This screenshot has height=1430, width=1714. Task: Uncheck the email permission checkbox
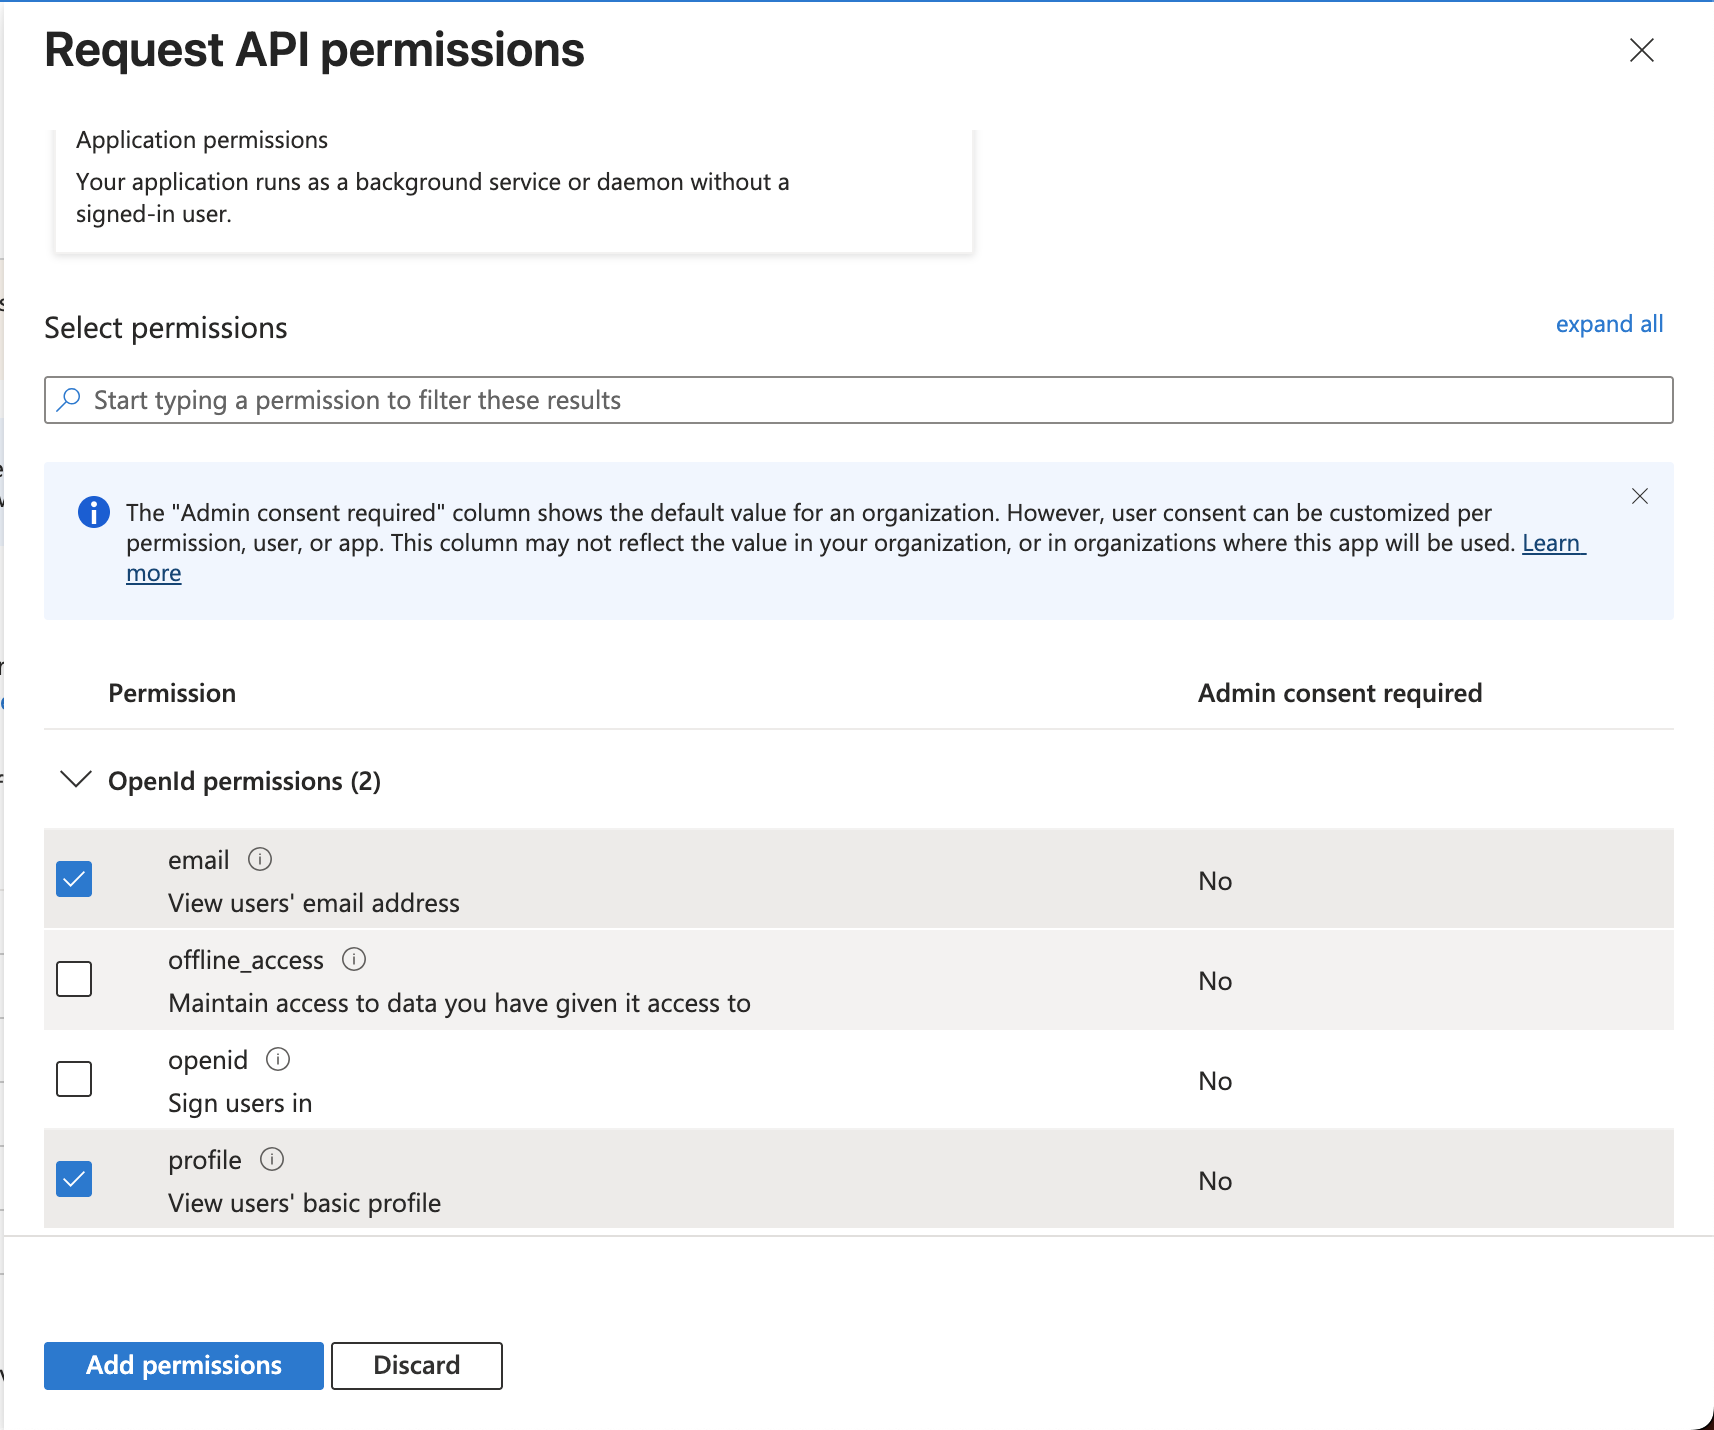click(x=74, y=879)
